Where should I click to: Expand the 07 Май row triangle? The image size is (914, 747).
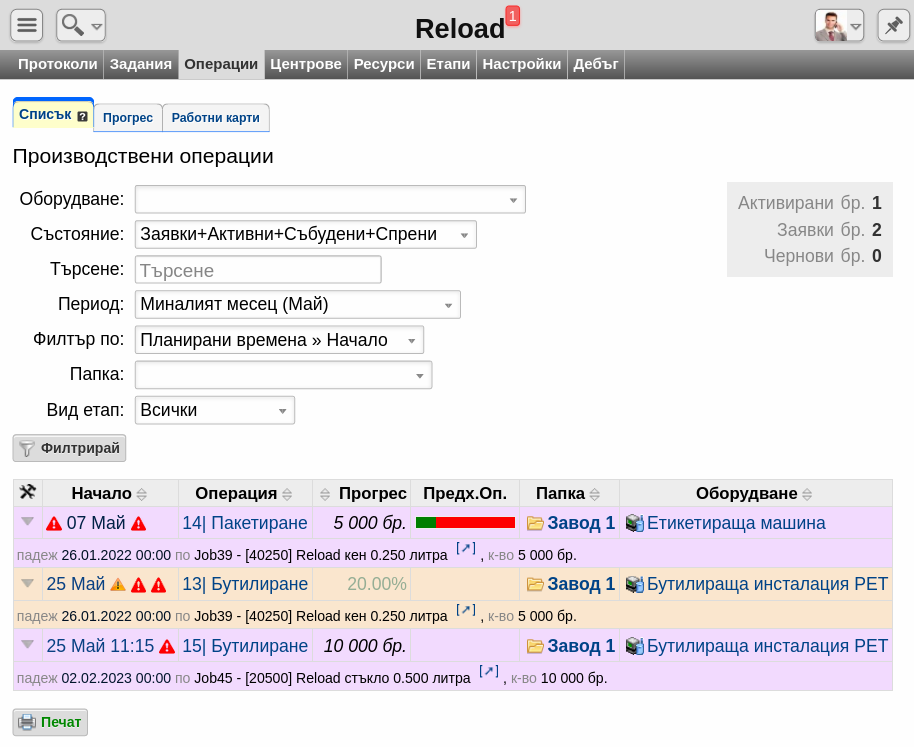(x=27, y=522)
